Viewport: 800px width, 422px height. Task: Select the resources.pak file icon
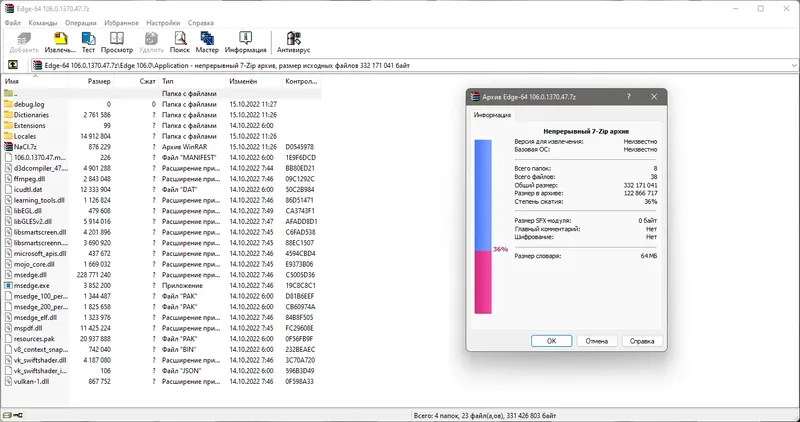pos(8,339)
